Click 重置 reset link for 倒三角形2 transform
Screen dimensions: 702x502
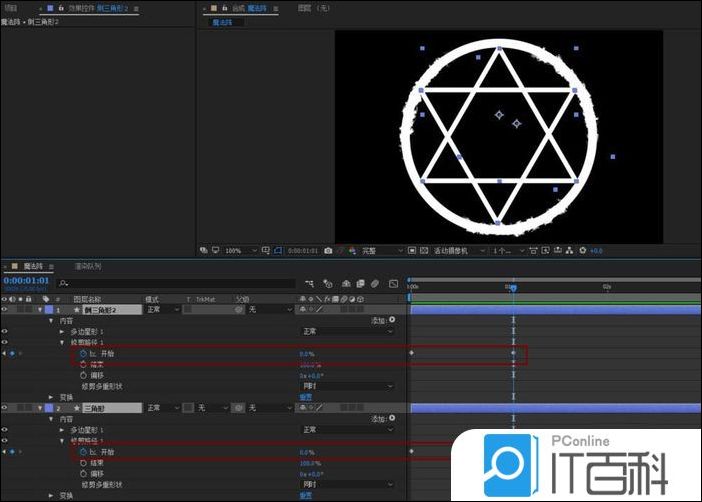[306, 397]
